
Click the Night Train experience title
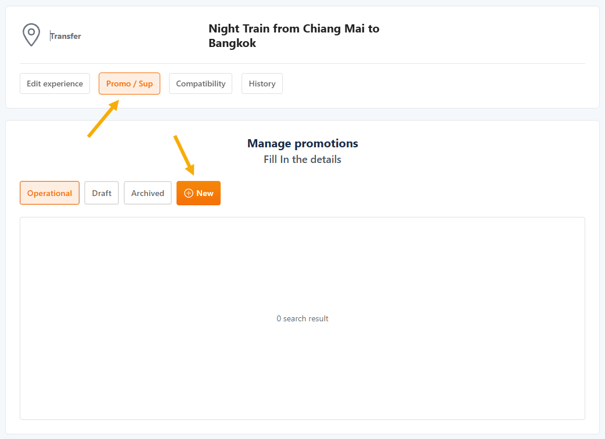[294, 36]
